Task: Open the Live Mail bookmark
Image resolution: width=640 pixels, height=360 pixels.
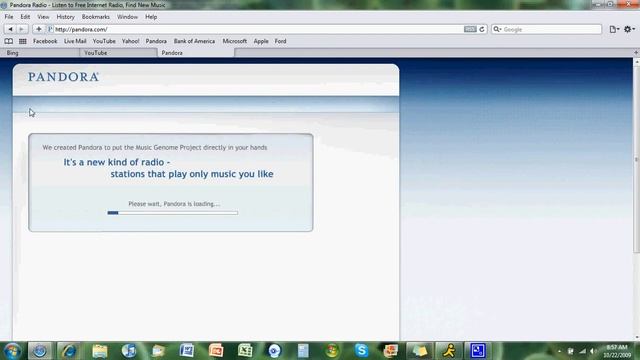Action: [75, 41]
